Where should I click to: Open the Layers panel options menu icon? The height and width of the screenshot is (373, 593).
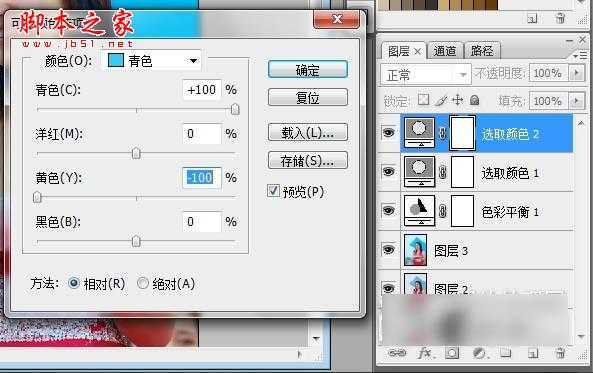click(x=581, y=56)
